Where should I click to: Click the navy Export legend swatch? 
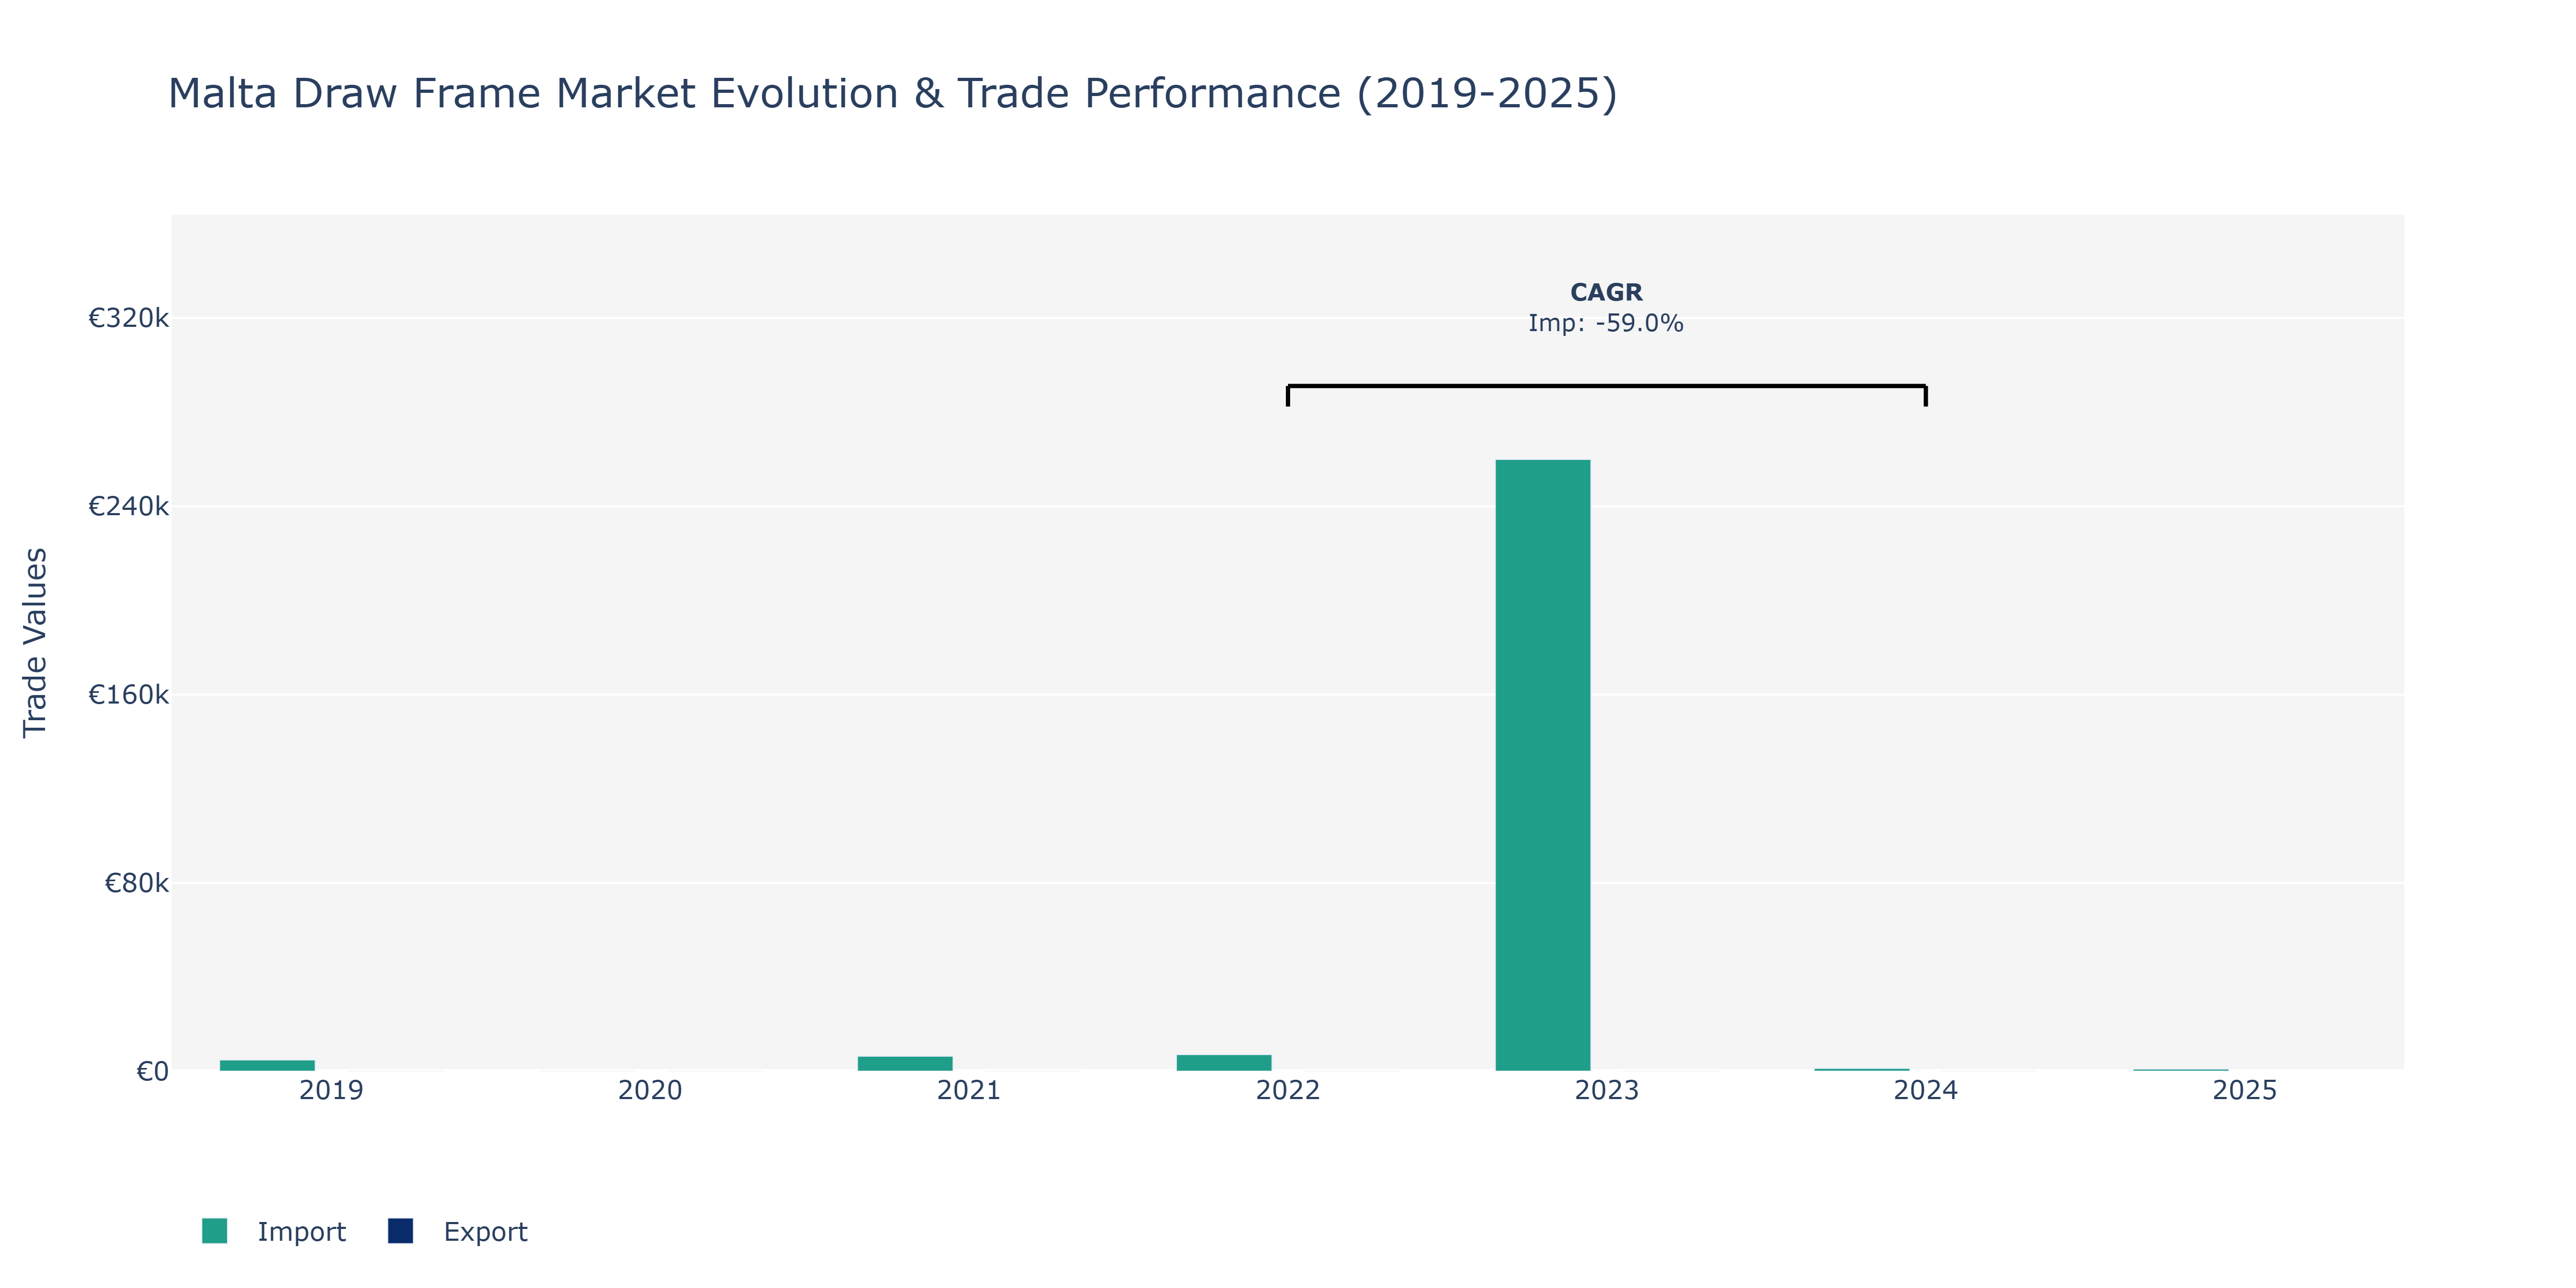(400, 1231)
